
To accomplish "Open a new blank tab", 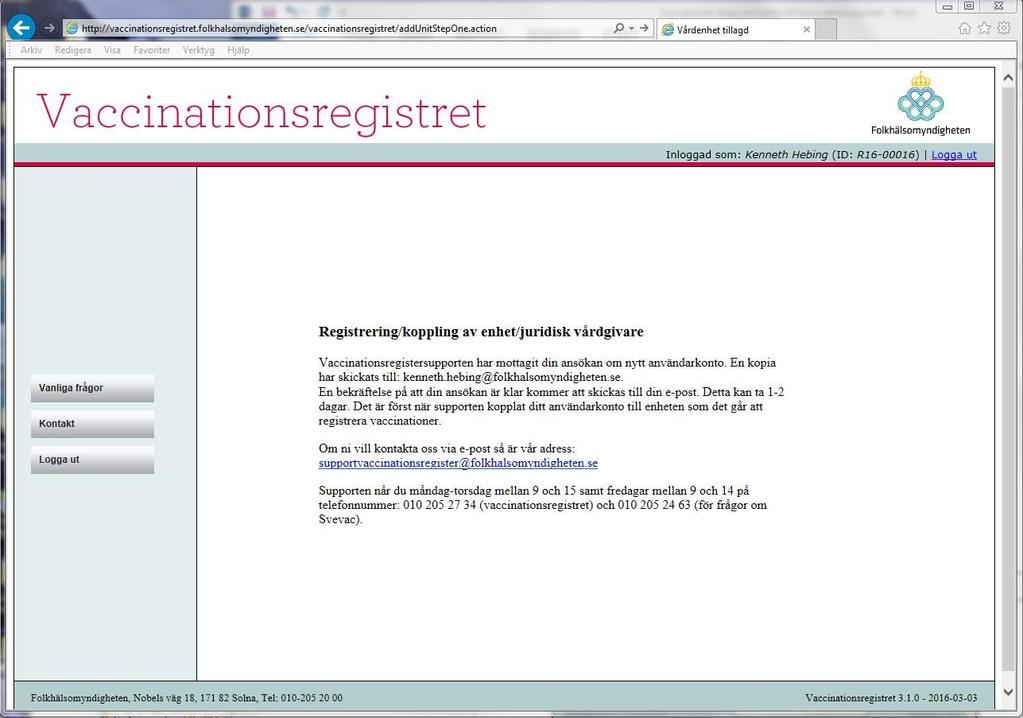I will (x=826, y=29).
